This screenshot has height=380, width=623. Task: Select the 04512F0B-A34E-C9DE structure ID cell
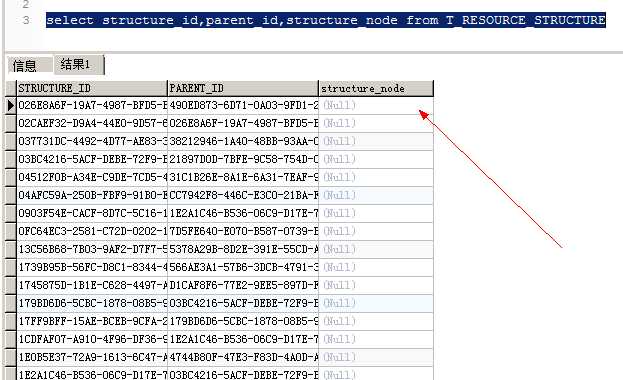92,177
